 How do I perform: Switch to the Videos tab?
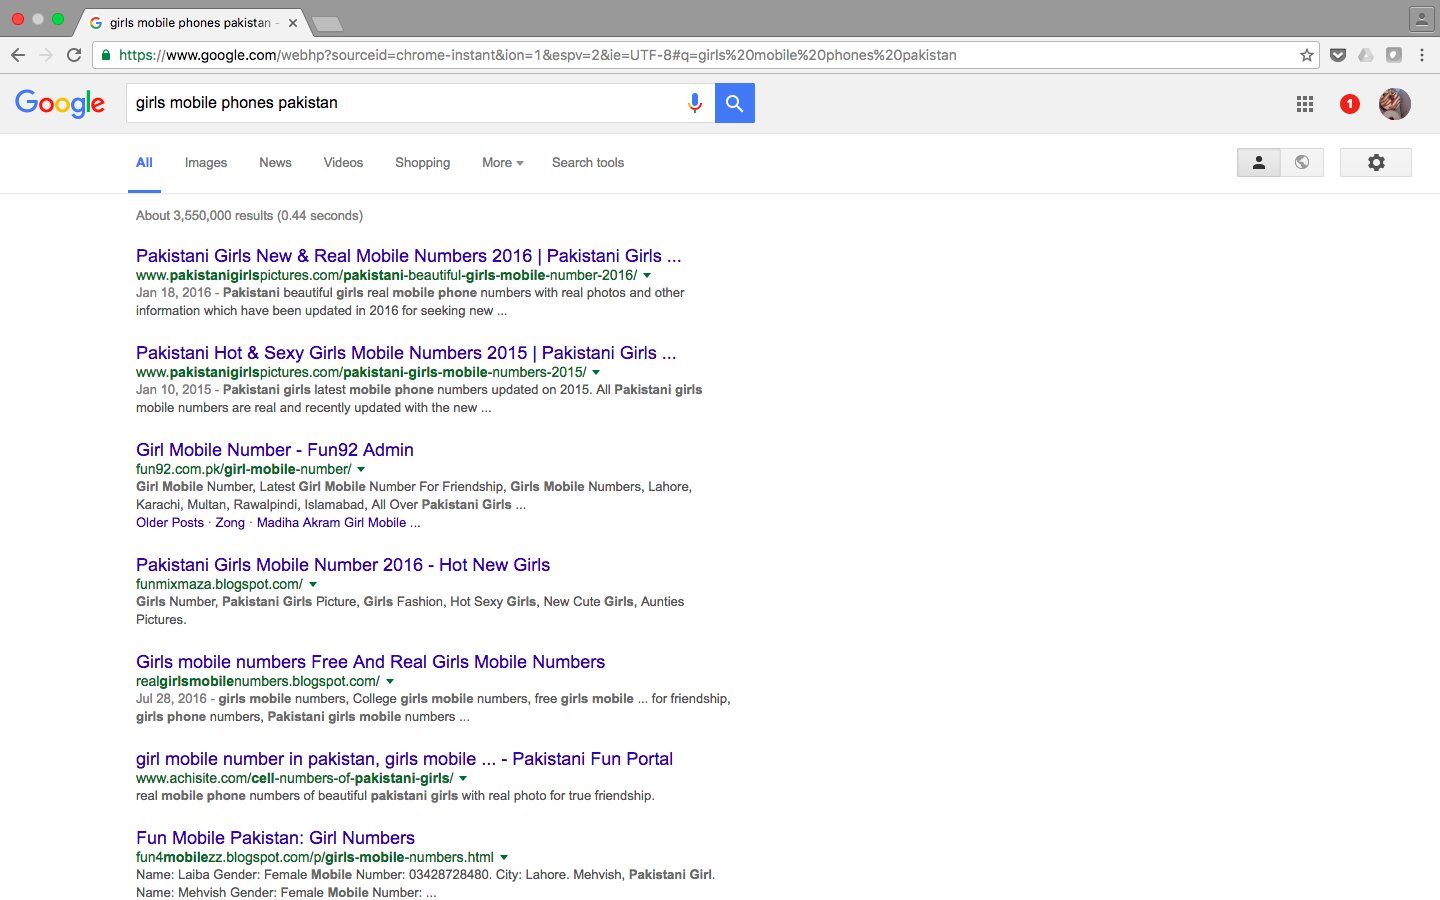(x=343, y=163)
